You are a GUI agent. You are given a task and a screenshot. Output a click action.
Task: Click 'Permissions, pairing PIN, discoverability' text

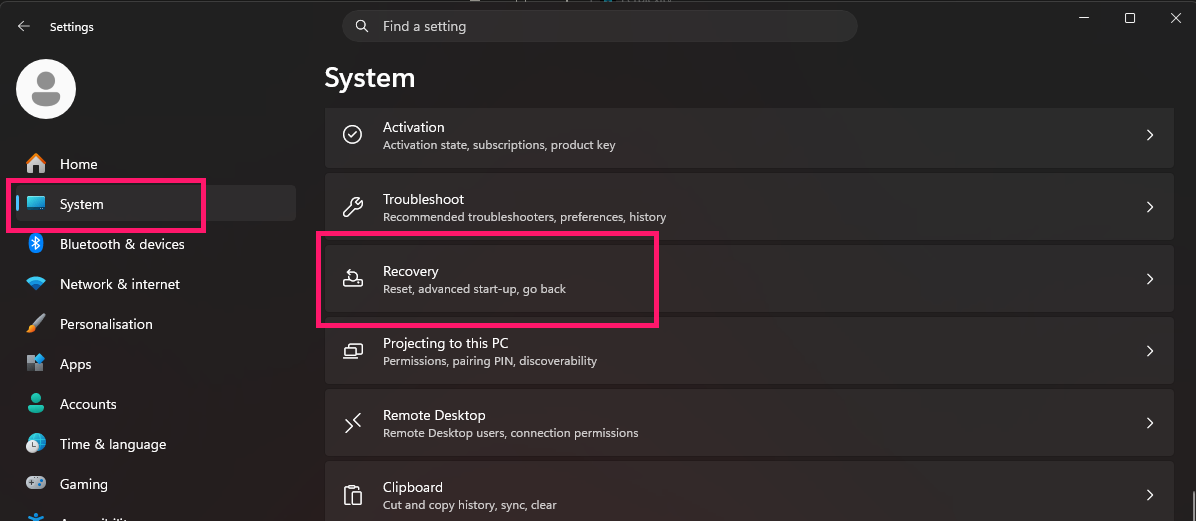(x=490, y=361)
